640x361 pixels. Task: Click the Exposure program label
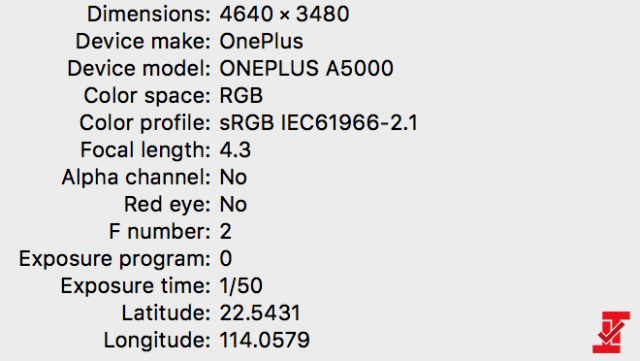115,259
